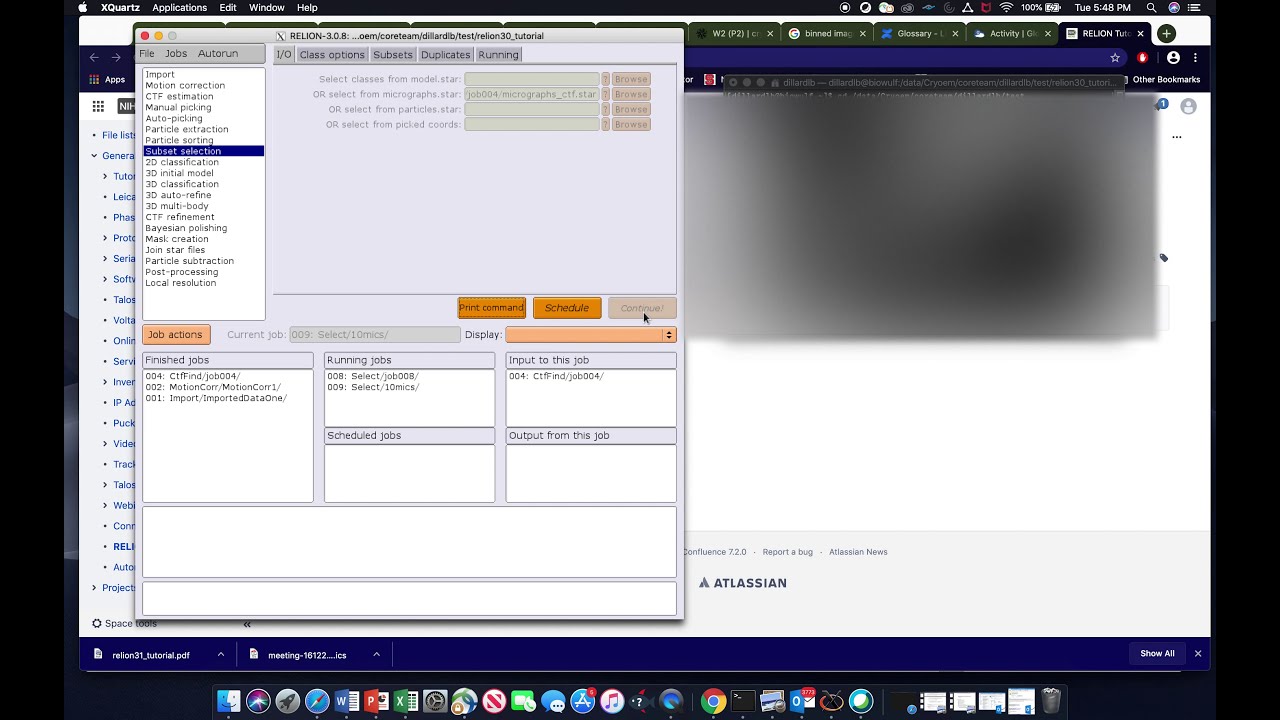Open Google Chrome in the dock

pos(713,702)
